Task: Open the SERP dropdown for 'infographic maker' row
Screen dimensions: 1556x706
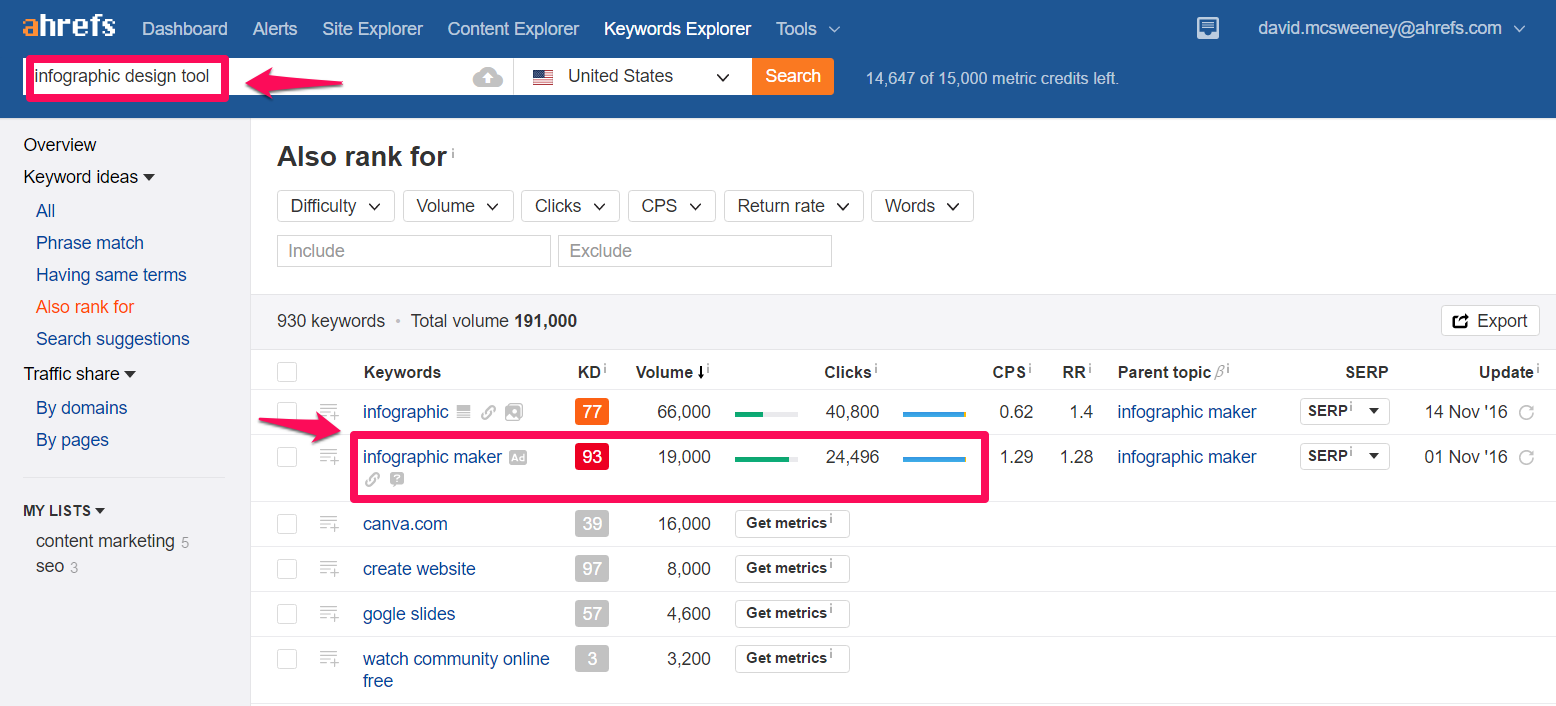Action: click(1344, 456)
